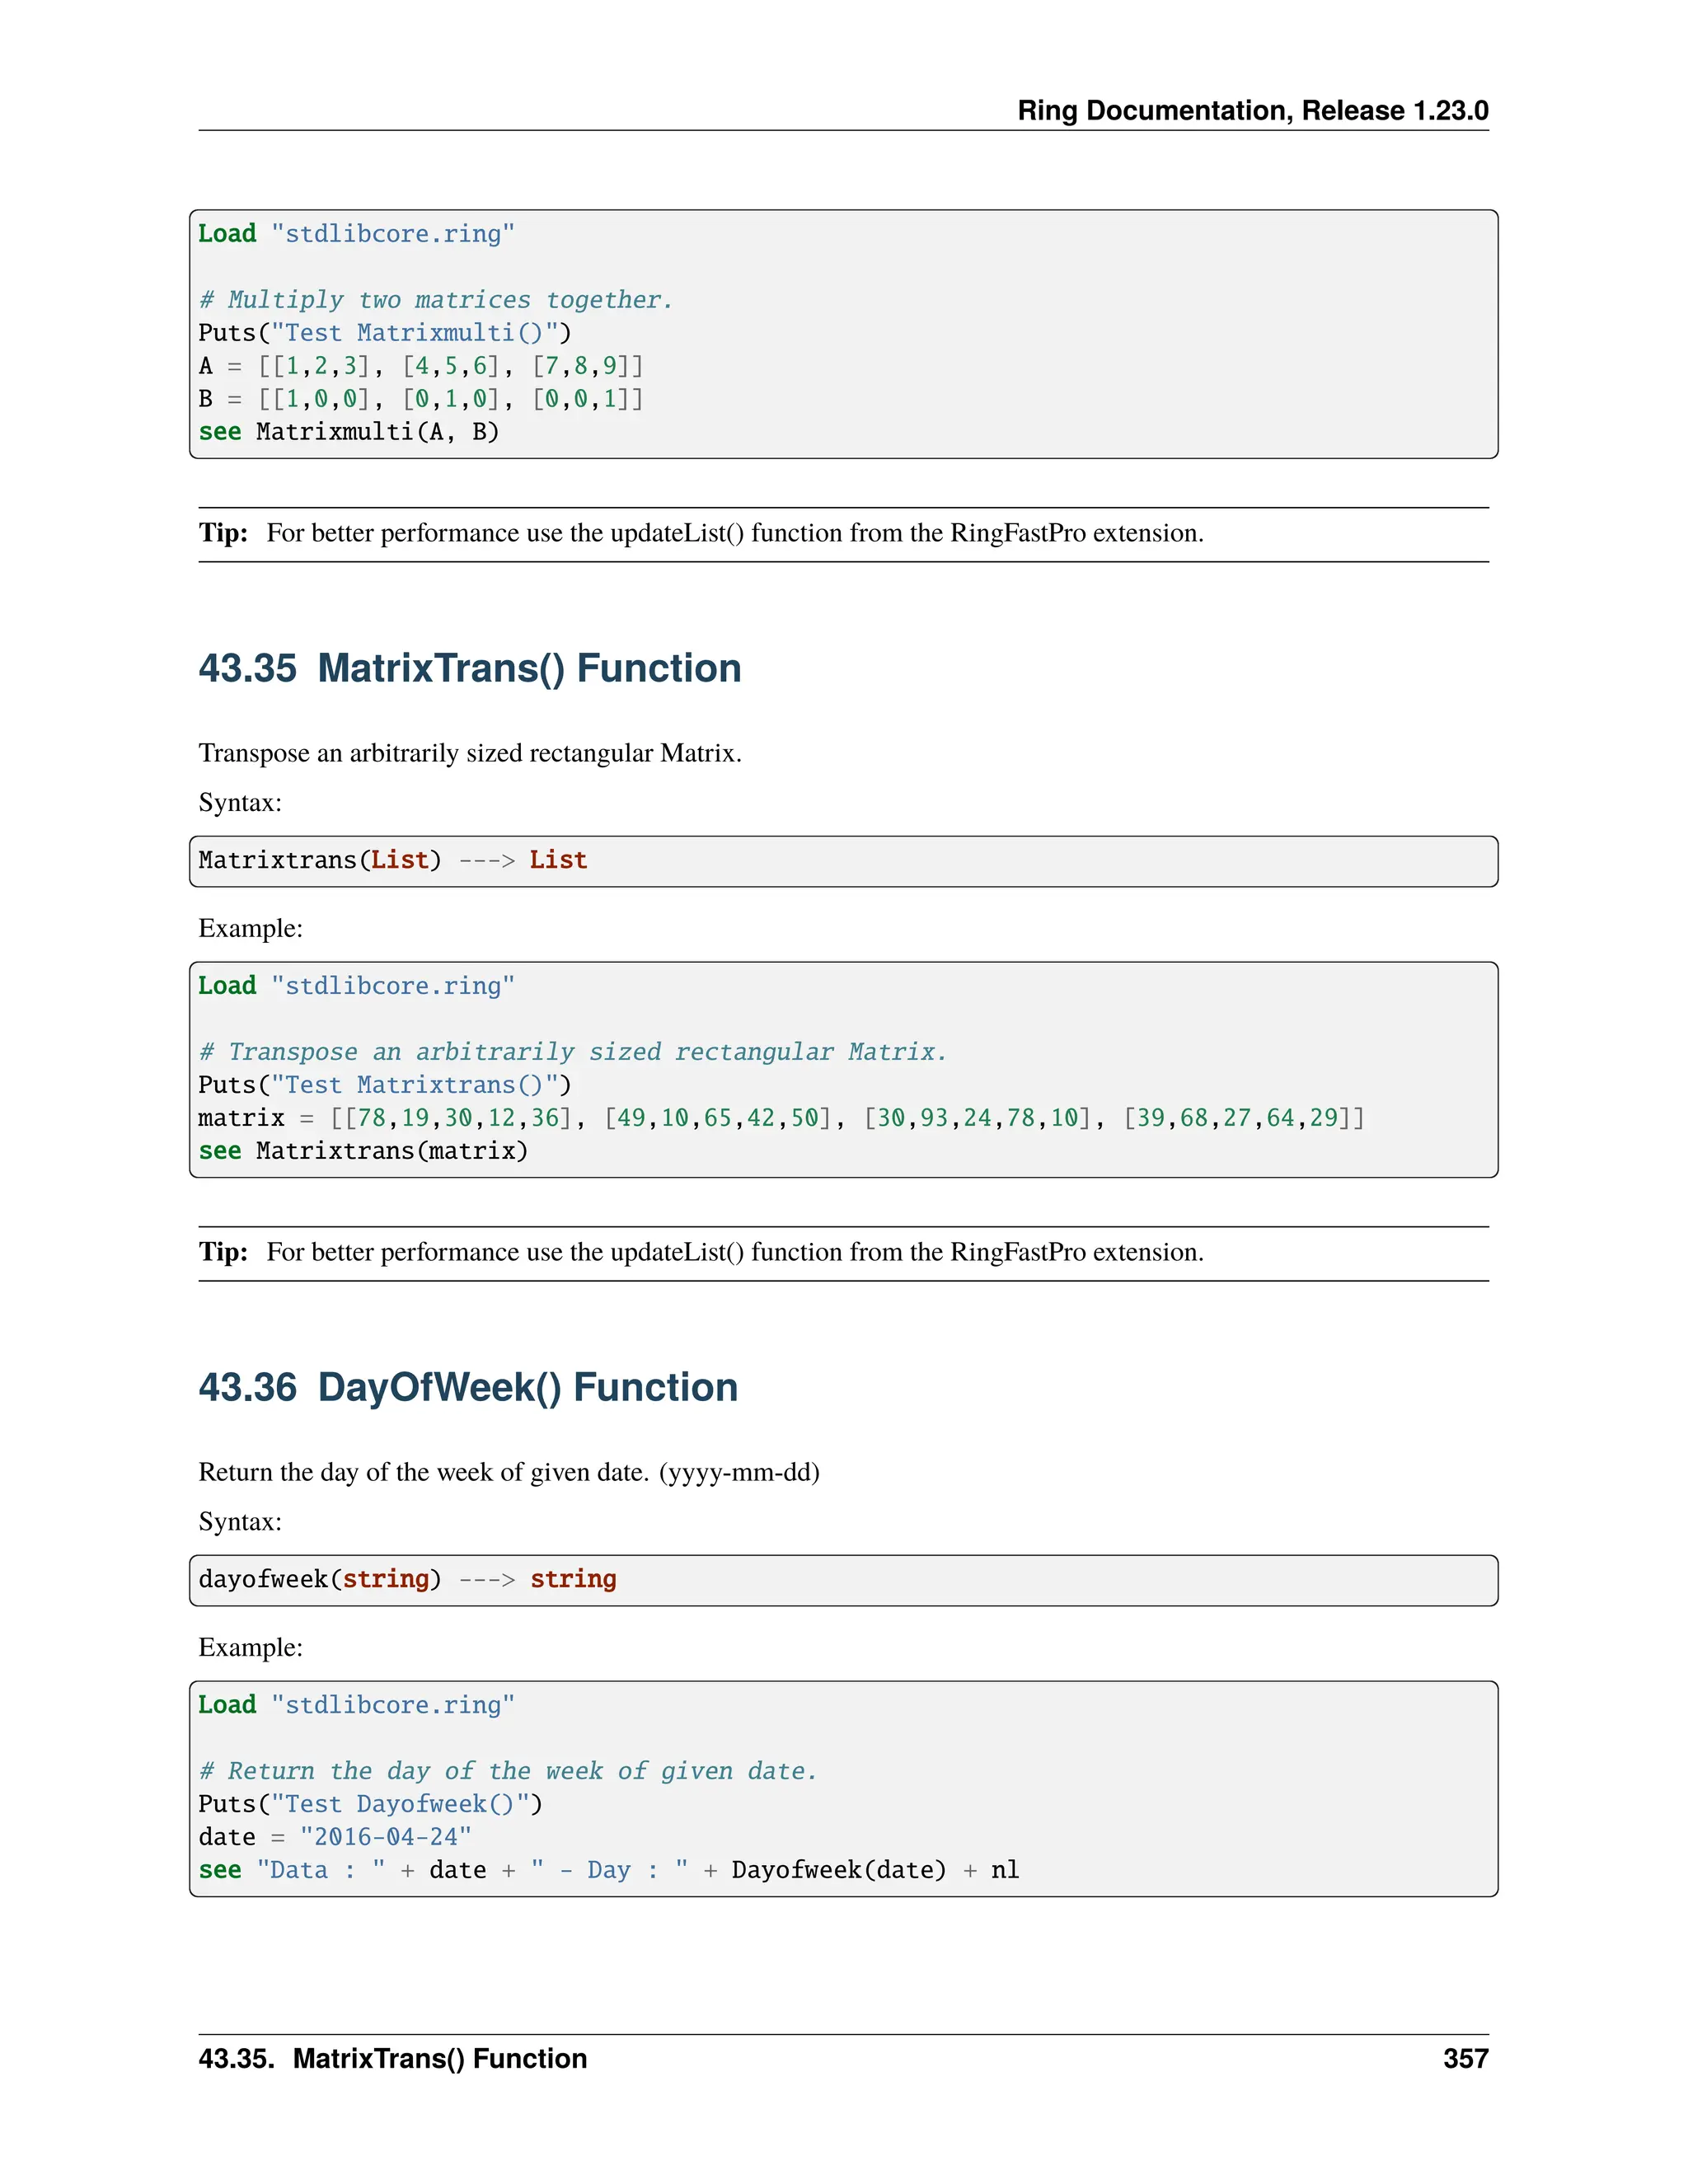Click the line starting 'matrix = [[78,19,30,12,36]'
Screen dimensions: 1688x2184
tap(782, 1118)
